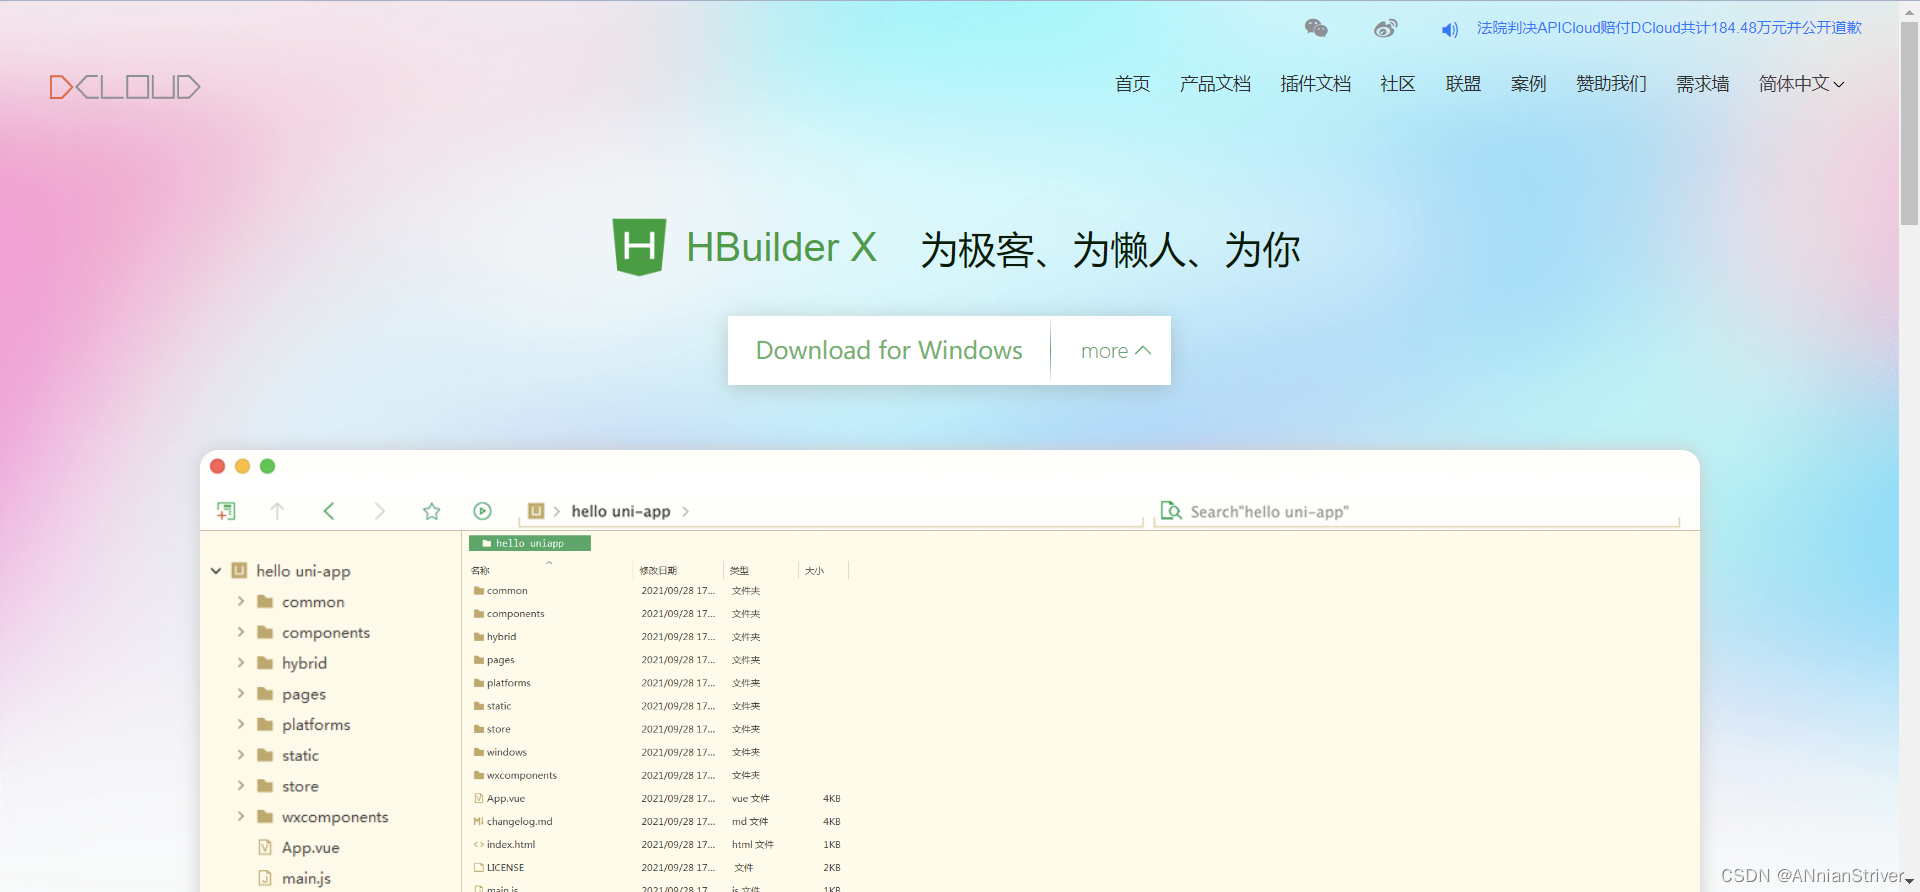Open 需求墙 page
The image size is (1920, 892).
point(1702,84)
